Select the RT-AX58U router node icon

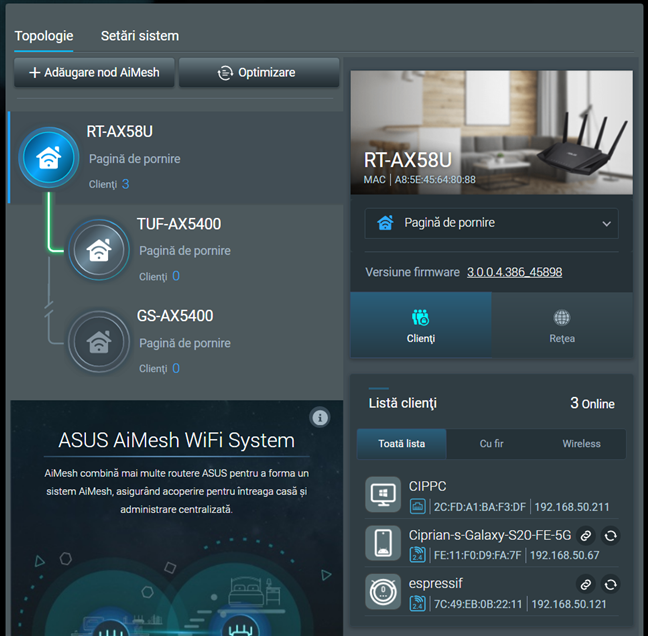tap(49, 157)
